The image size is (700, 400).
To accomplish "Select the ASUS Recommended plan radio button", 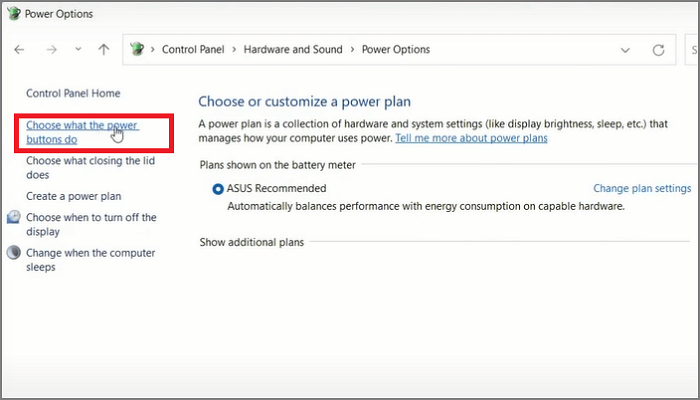I will point(218,188).
